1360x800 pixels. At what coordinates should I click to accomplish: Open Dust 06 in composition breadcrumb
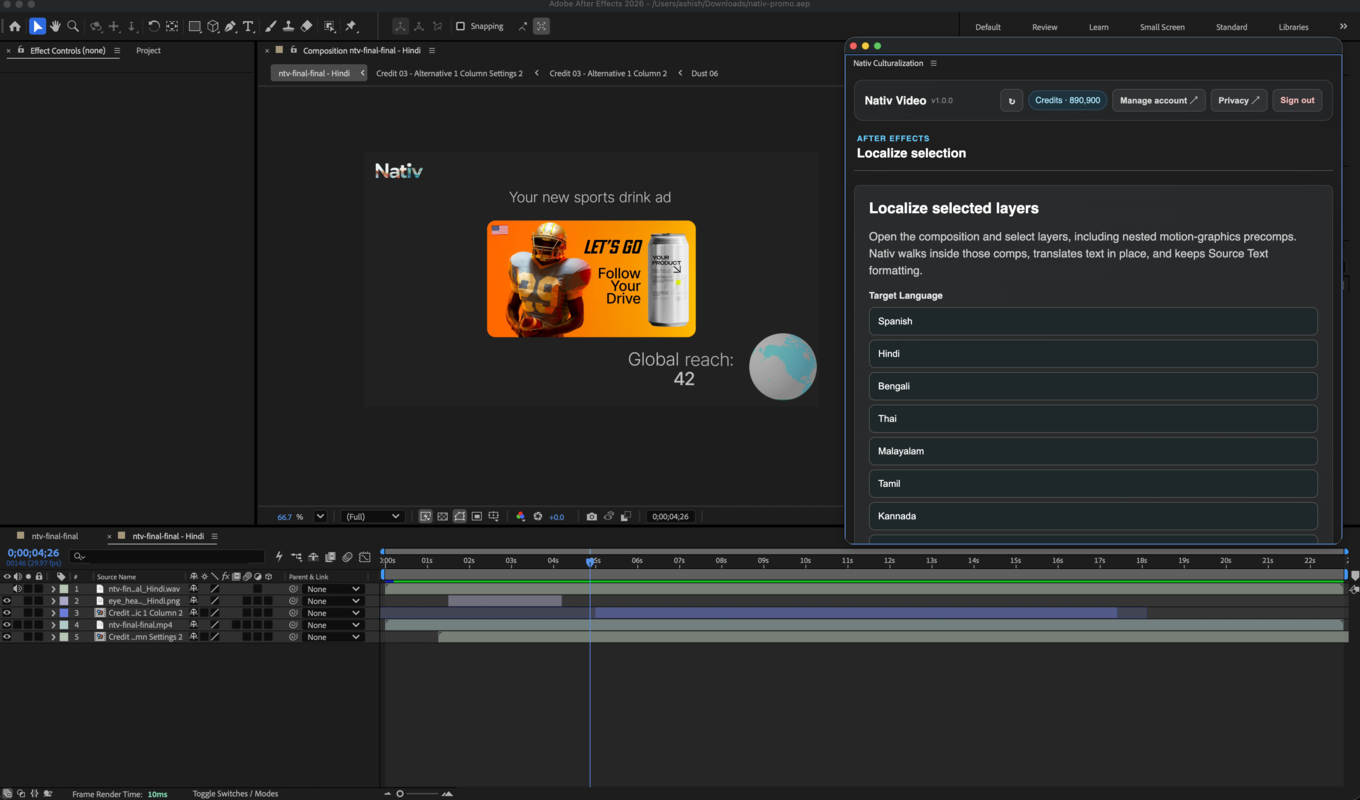(x=705, y=73)
